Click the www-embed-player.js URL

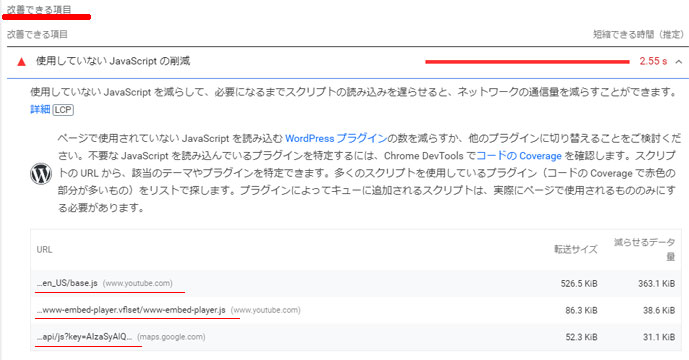131,310
